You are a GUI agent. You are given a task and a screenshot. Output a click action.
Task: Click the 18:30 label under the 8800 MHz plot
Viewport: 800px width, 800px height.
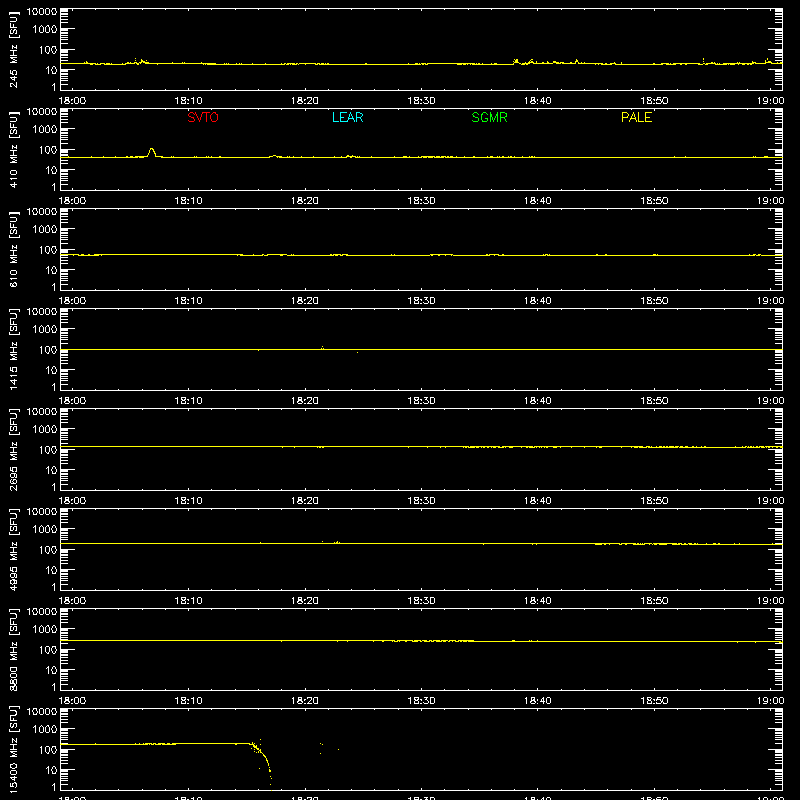[421, 701]
